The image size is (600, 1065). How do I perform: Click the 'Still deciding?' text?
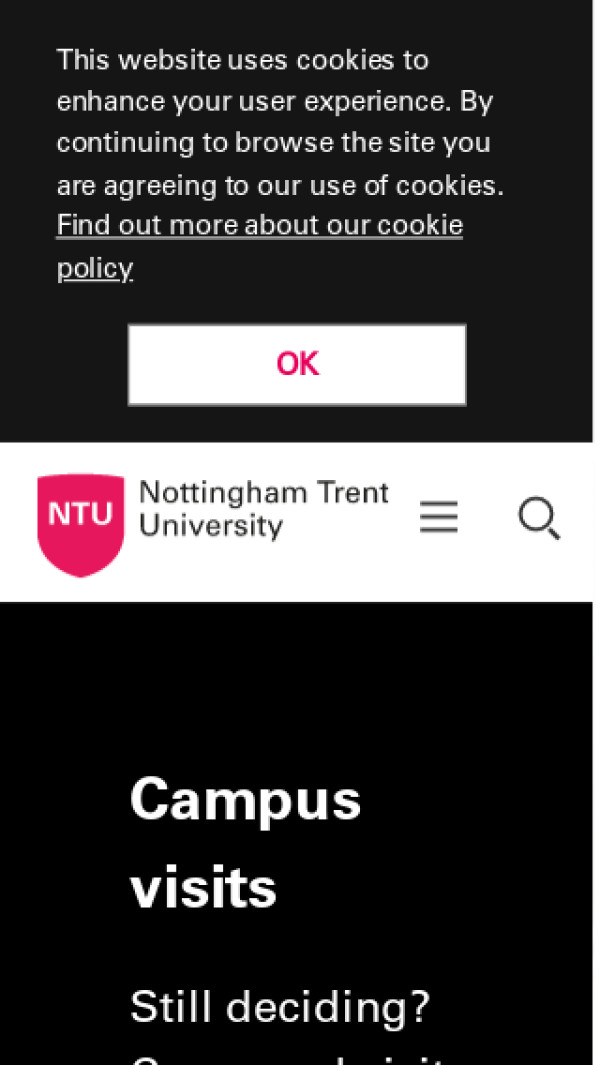click(280, 1007)
